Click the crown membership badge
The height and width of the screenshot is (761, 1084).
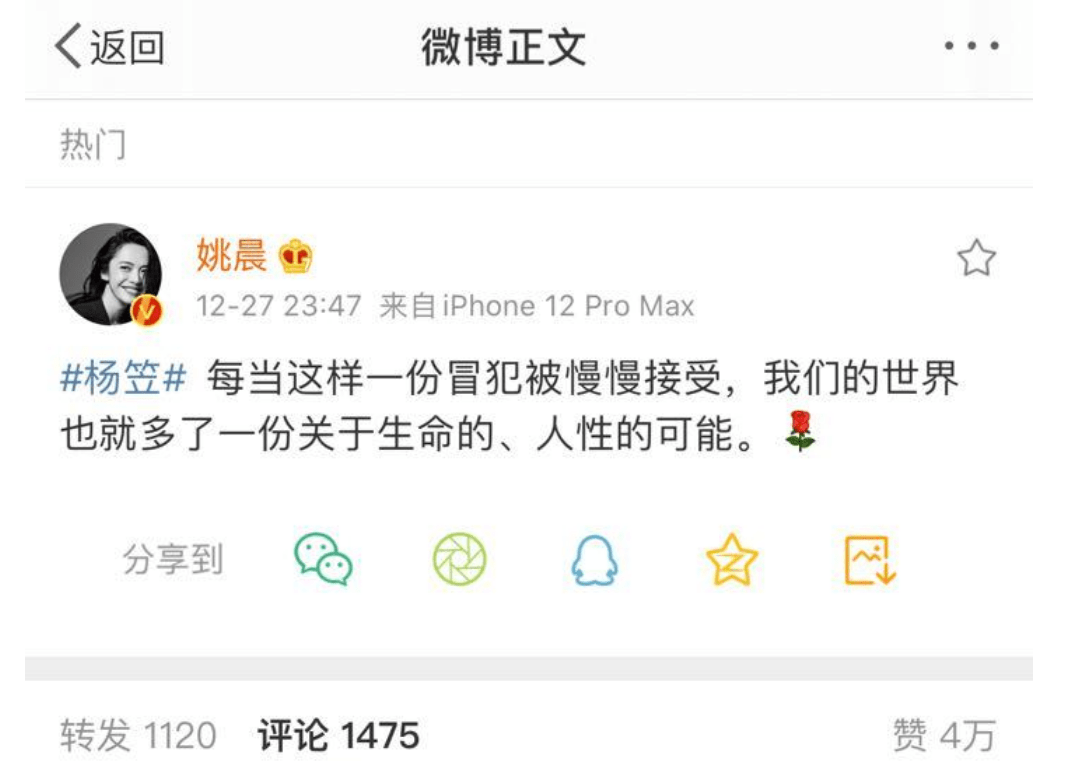pos(295,256)
